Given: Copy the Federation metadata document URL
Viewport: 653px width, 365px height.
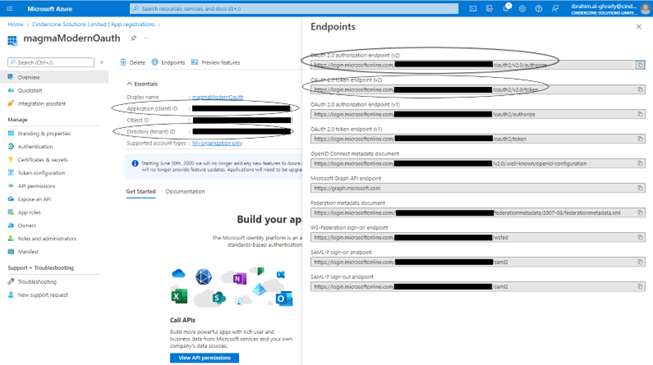Looking at the screenshot, I should pyautogui.click(x=640, y=212).
